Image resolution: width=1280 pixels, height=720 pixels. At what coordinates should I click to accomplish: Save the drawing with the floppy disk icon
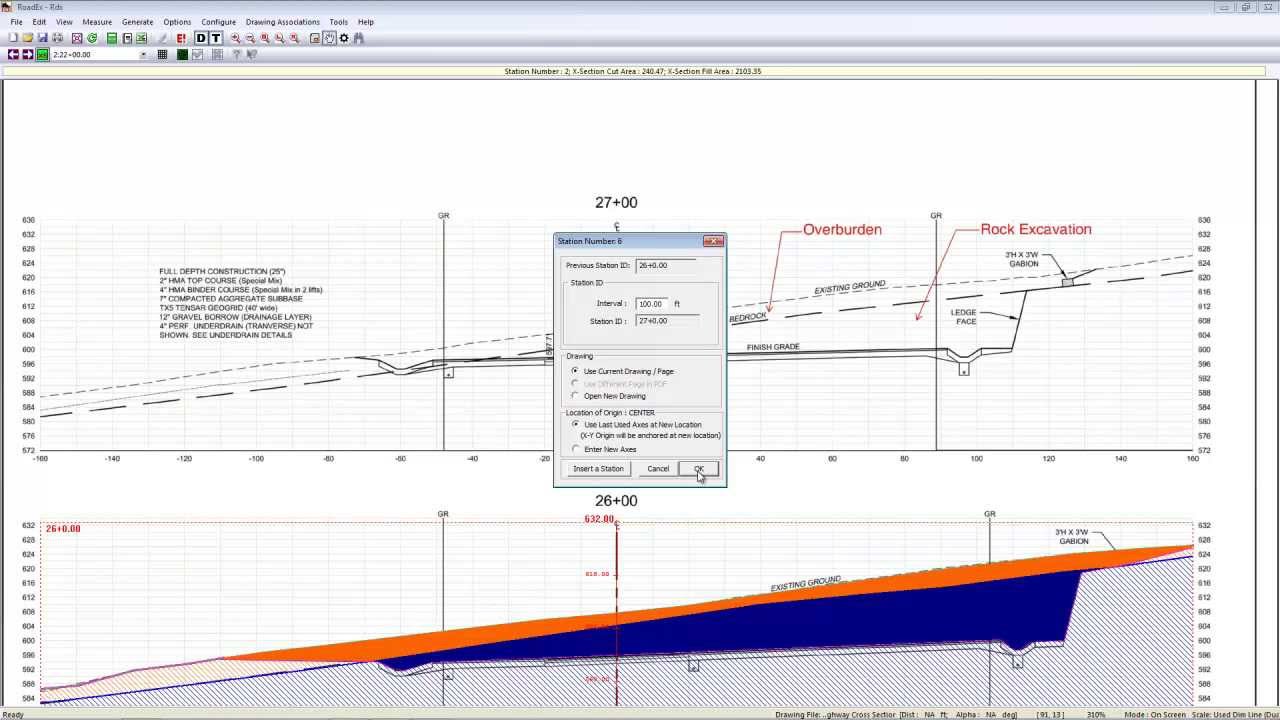[43, 38]
